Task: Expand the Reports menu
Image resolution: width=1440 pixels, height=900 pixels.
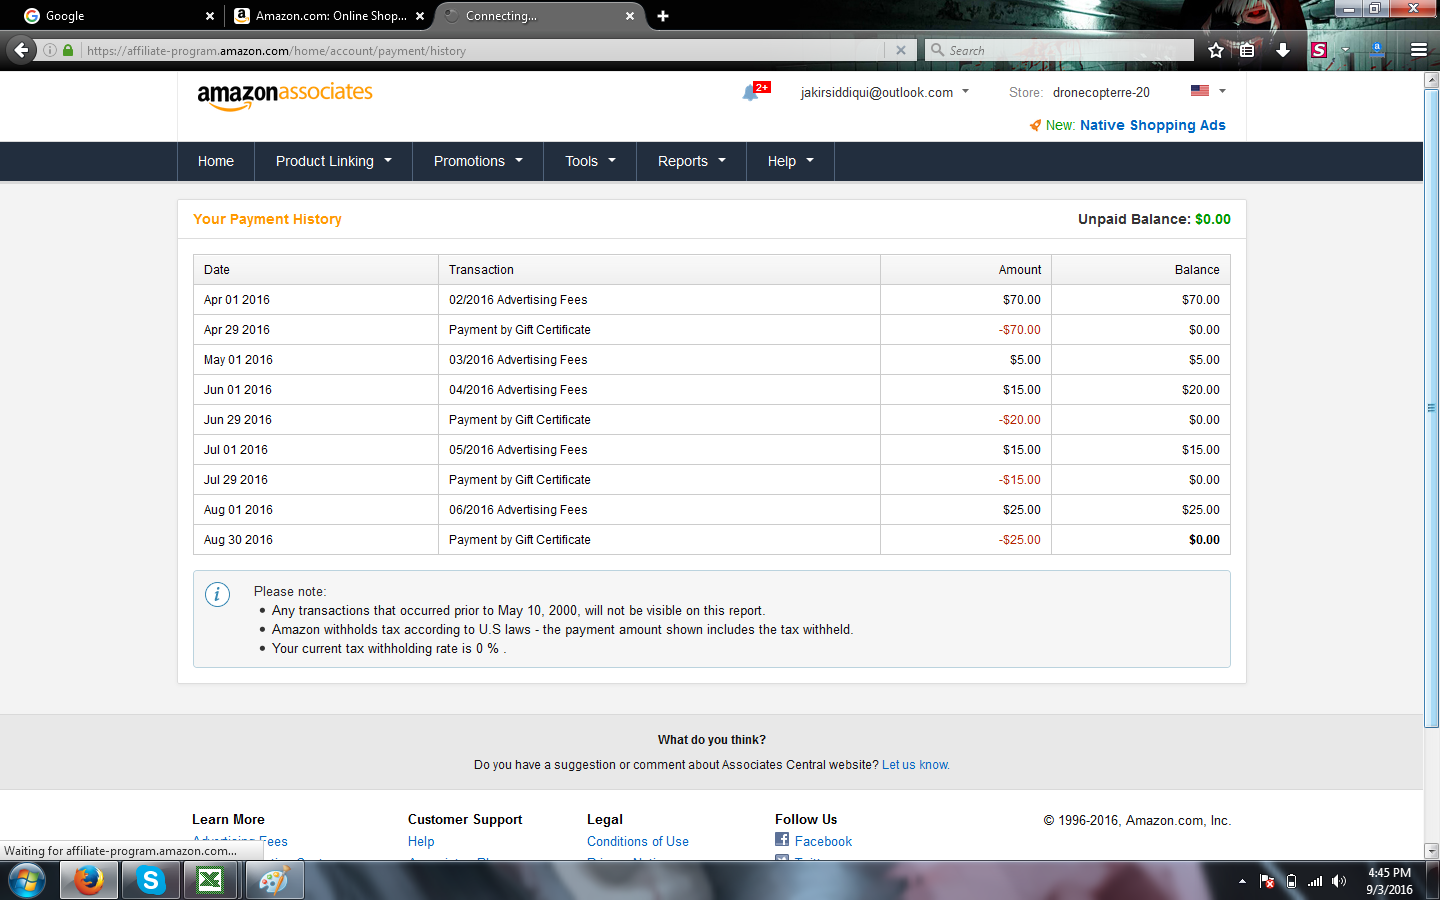Action: point(692,161)
